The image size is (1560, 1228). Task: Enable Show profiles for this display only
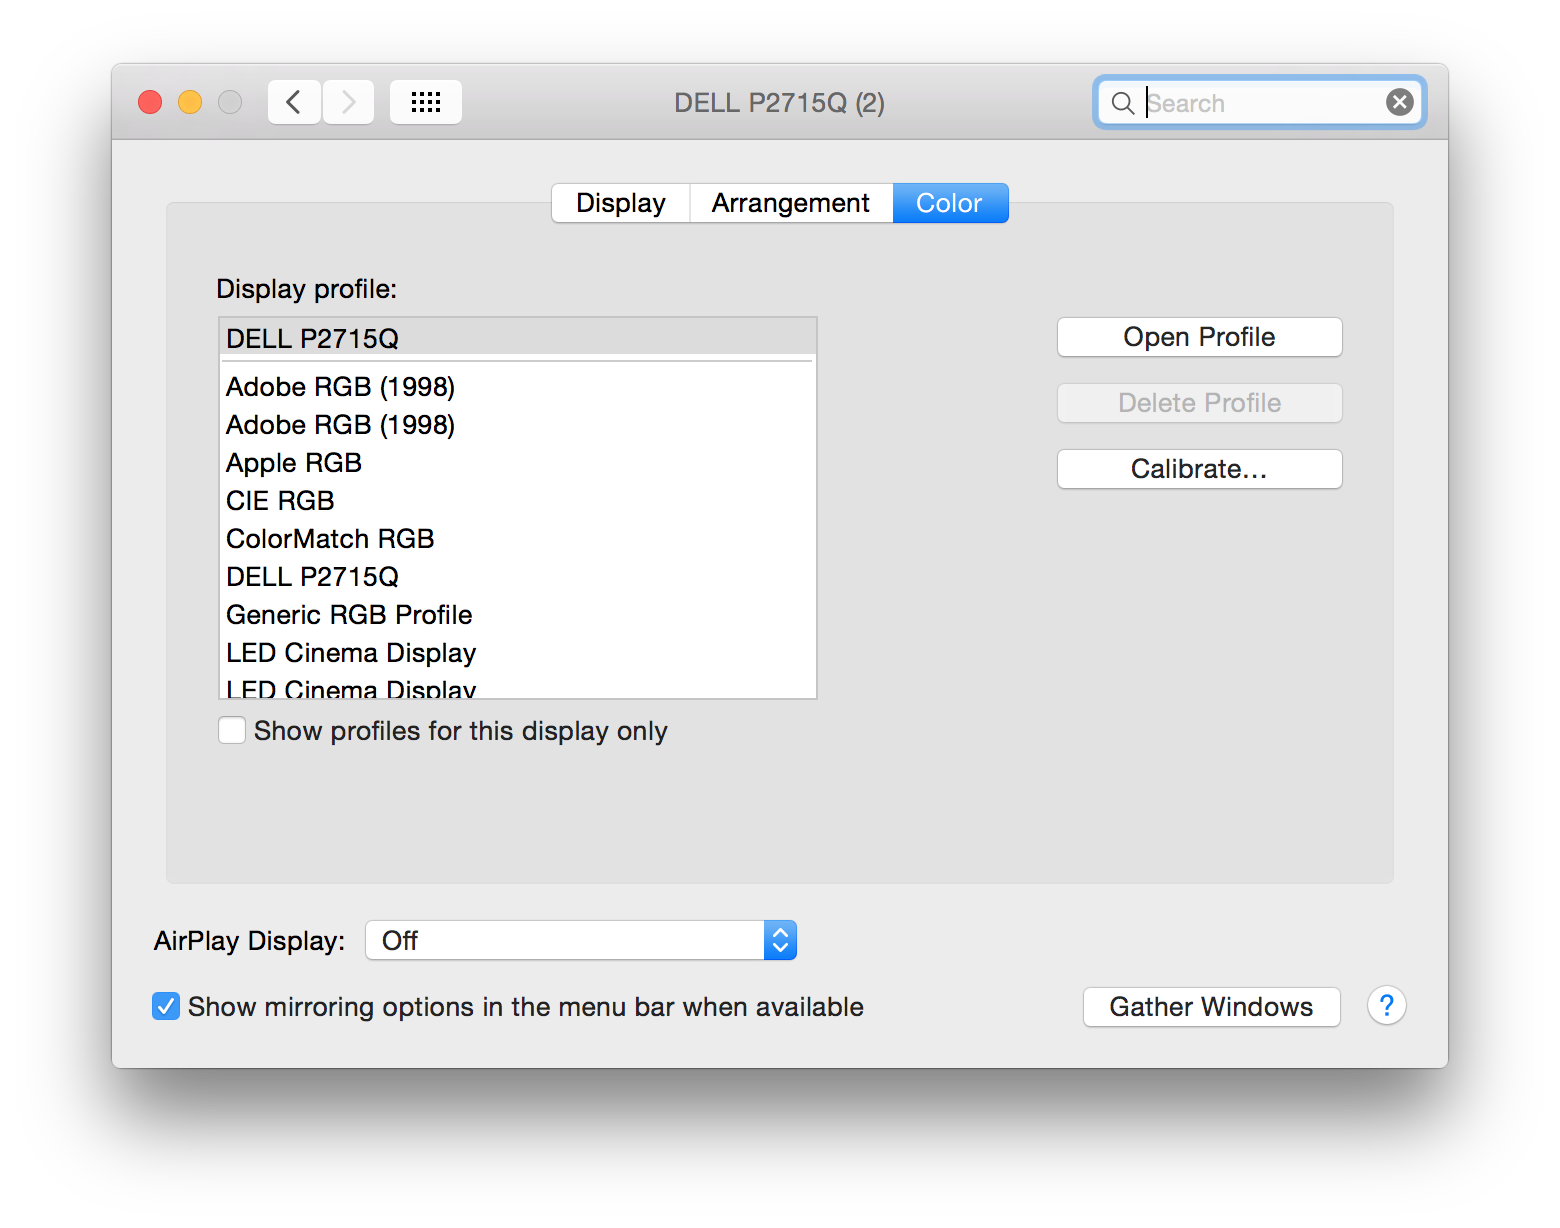pyautogui.click(x=232, y=731)
